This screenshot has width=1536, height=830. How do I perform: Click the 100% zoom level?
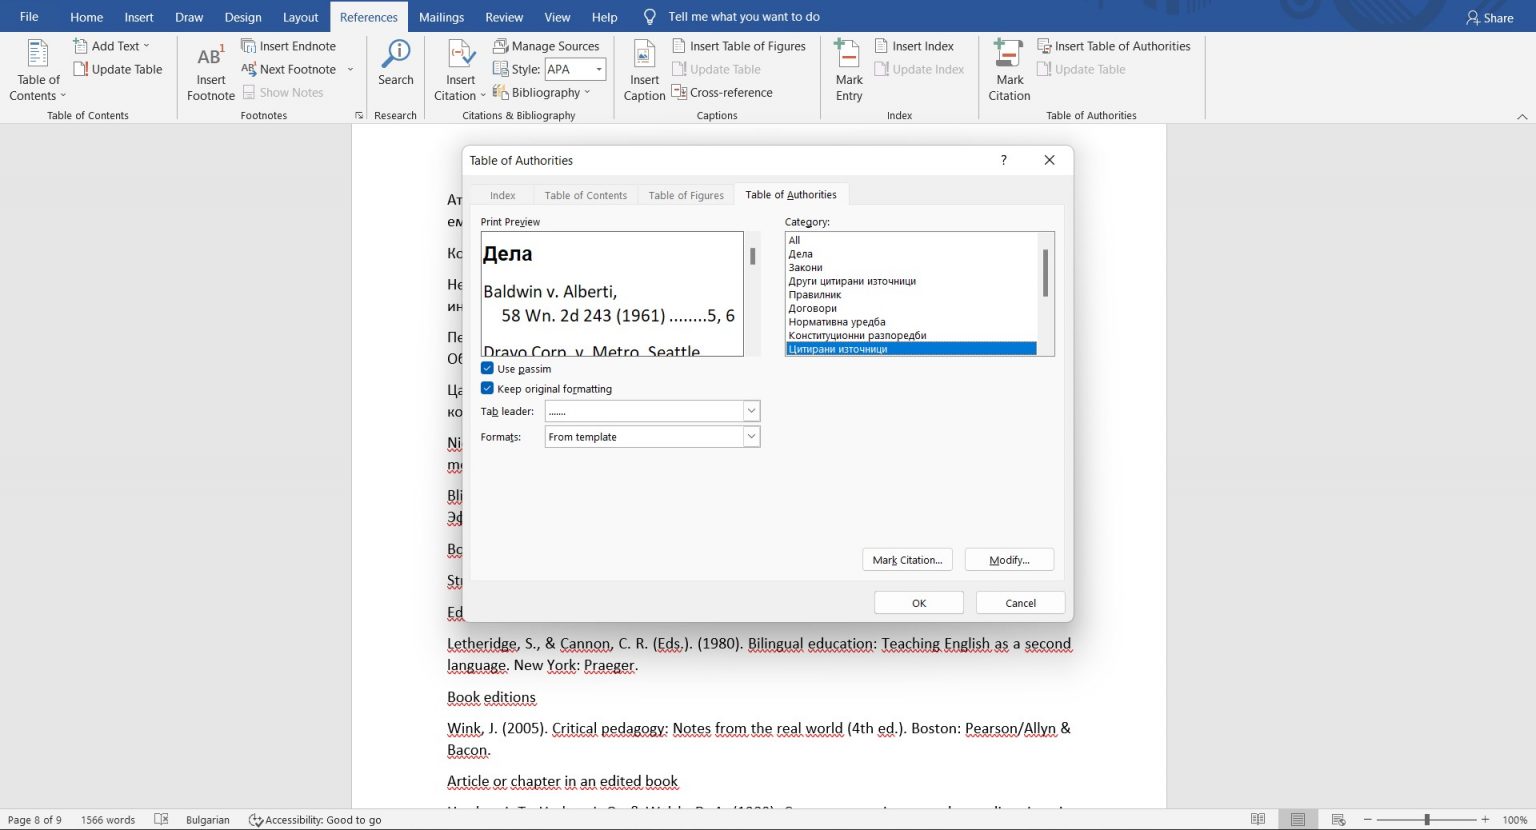[x=1514, y=819]
